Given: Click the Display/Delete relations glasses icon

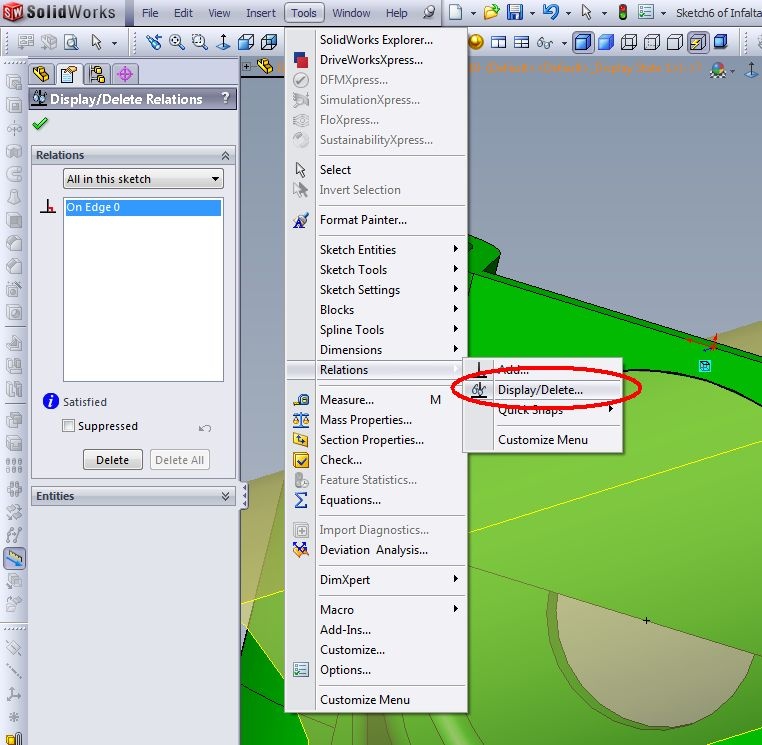Looking at the screenshot, I should click(479, 390).
